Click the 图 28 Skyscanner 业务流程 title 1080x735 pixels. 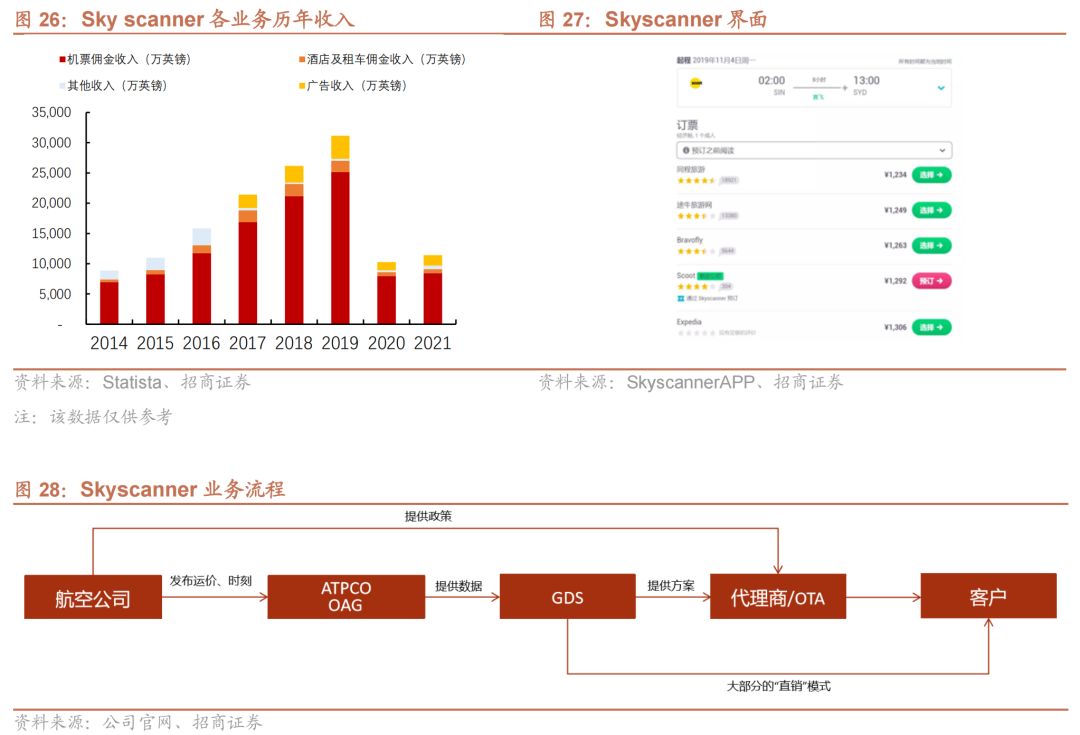point(149,489)
